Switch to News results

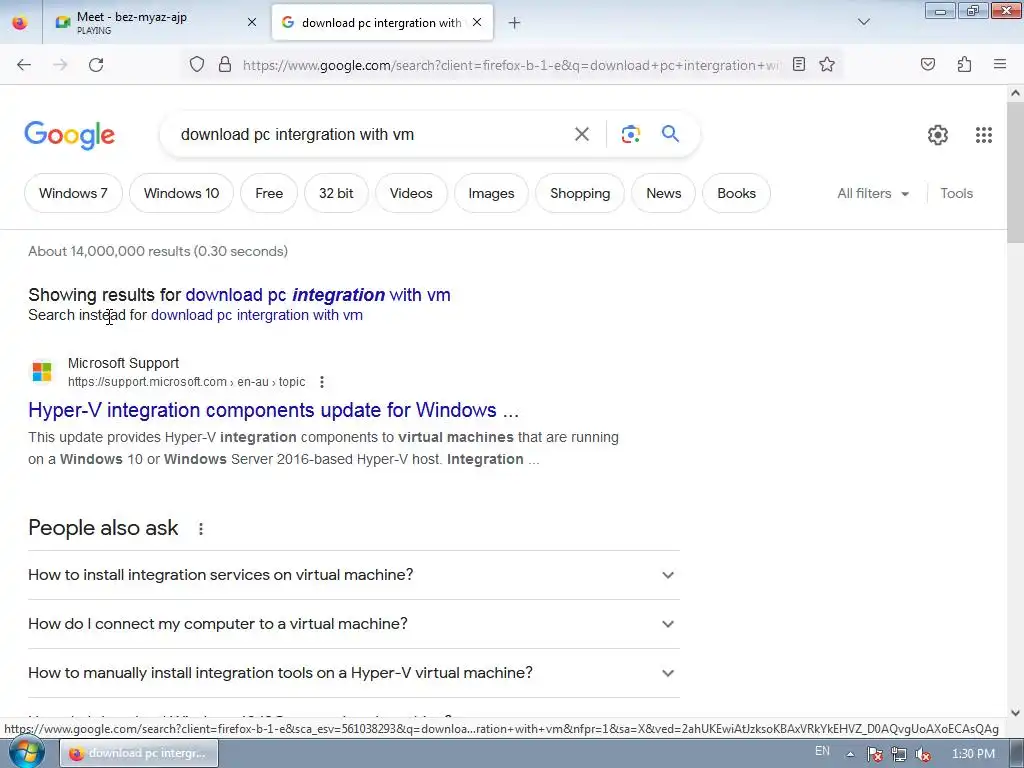664,193
